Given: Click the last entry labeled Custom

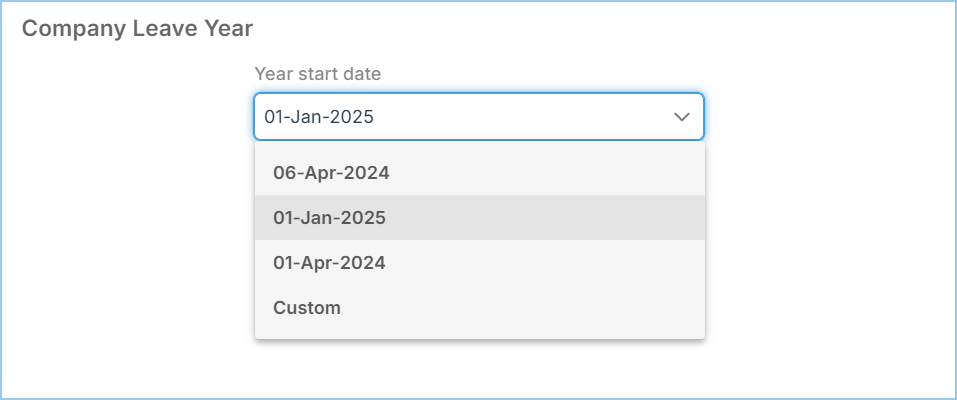Looking at the screenshot, I should coord(307,307).
